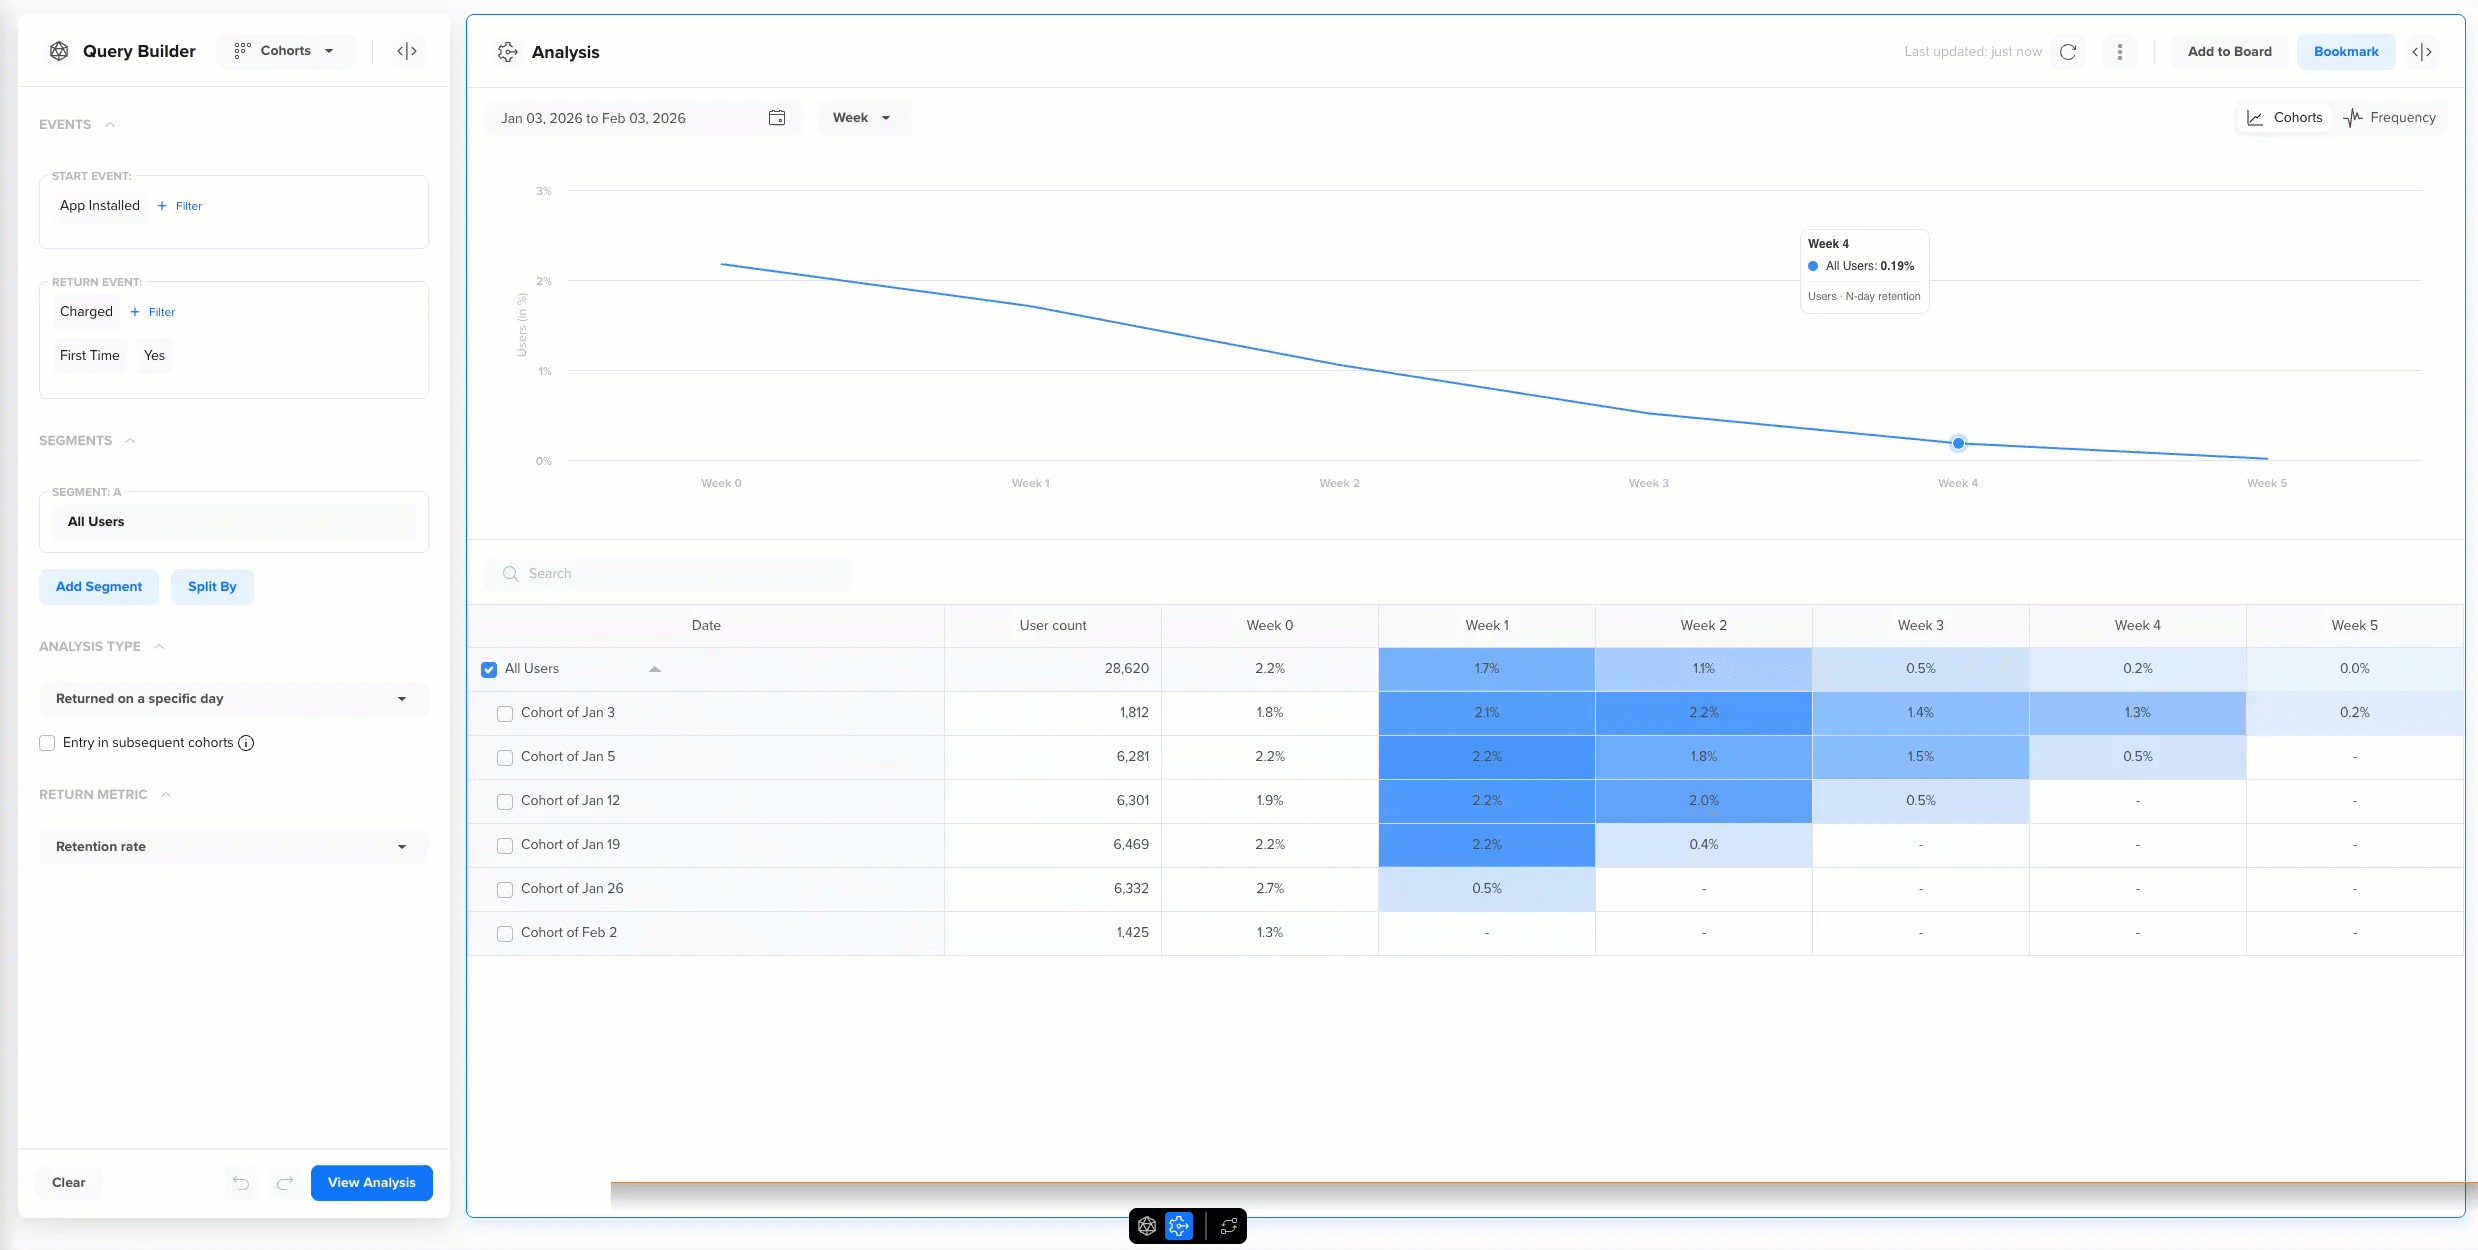The image size is (2478, 1250).
Task: Open the Retention rate dropdown
Action: tap(233, 847)
